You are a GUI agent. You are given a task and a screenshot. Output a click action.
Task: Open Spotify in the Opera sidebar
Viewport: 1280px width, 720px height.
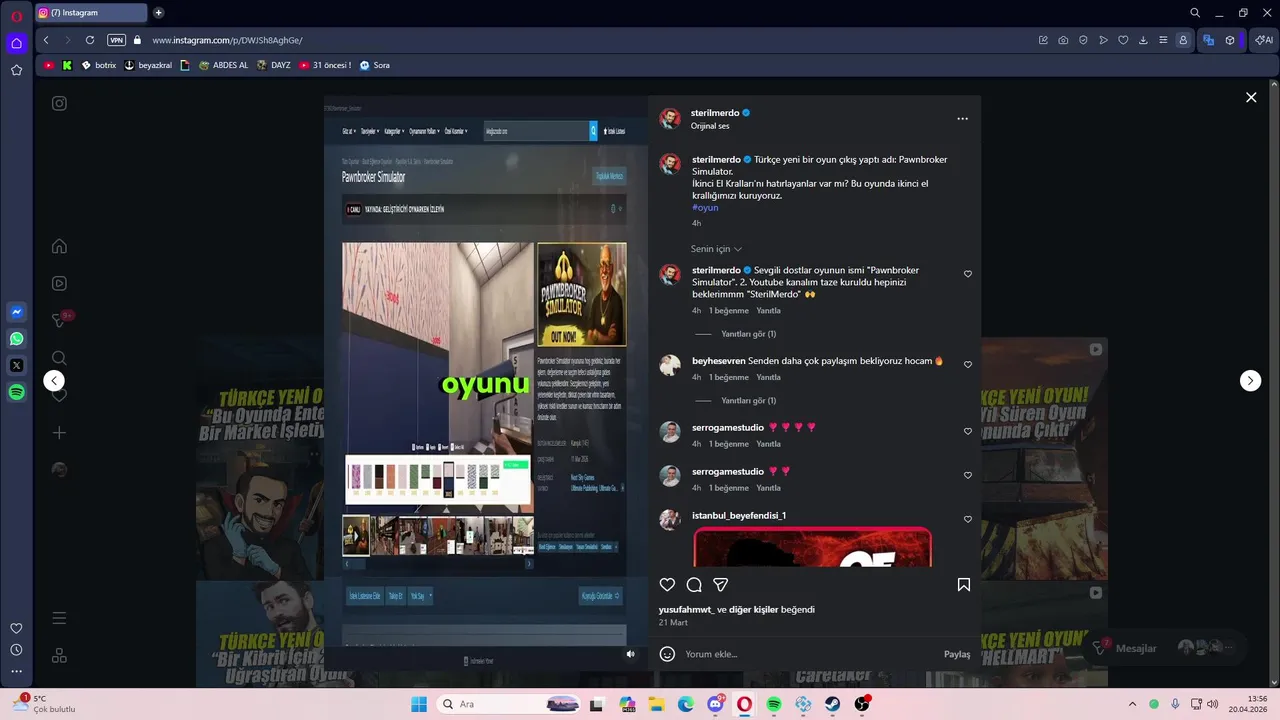coord(16,393)
